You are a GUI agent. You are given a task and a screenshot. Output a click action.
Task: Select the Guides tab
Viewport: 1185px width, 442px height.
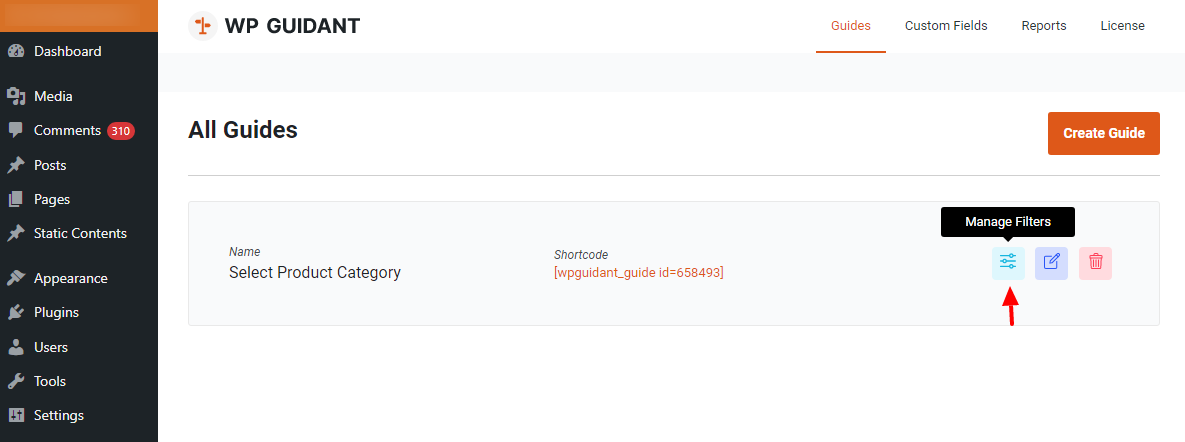[851, 26]
